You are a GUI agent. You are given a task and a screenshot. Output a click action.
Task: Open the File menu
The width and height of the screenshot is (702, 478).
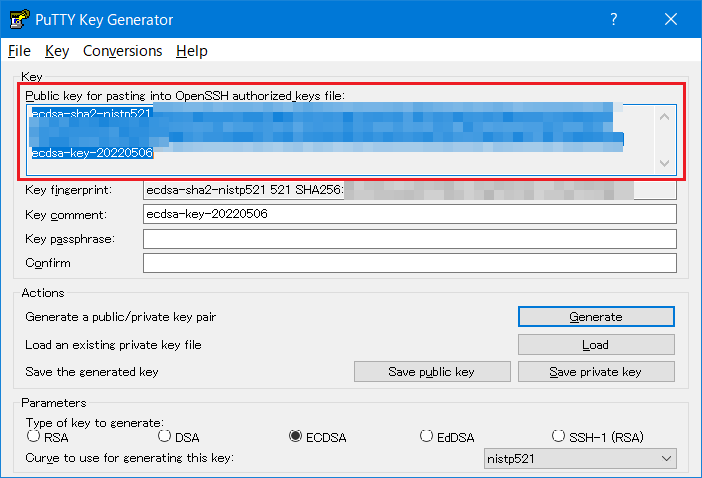[x=19, y=51]
